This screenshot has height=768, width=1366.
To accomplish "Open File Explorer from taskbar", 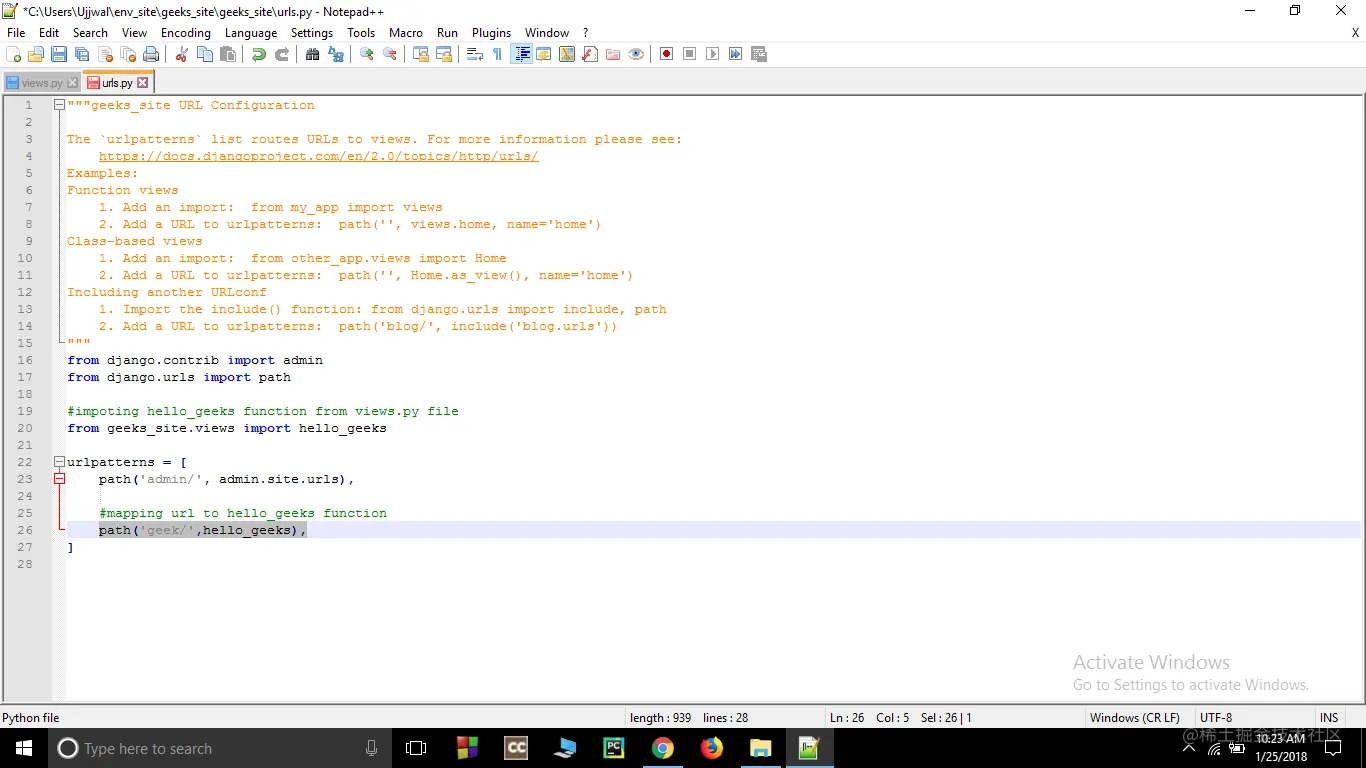I will pyautogui.click(x=760, y=748).
